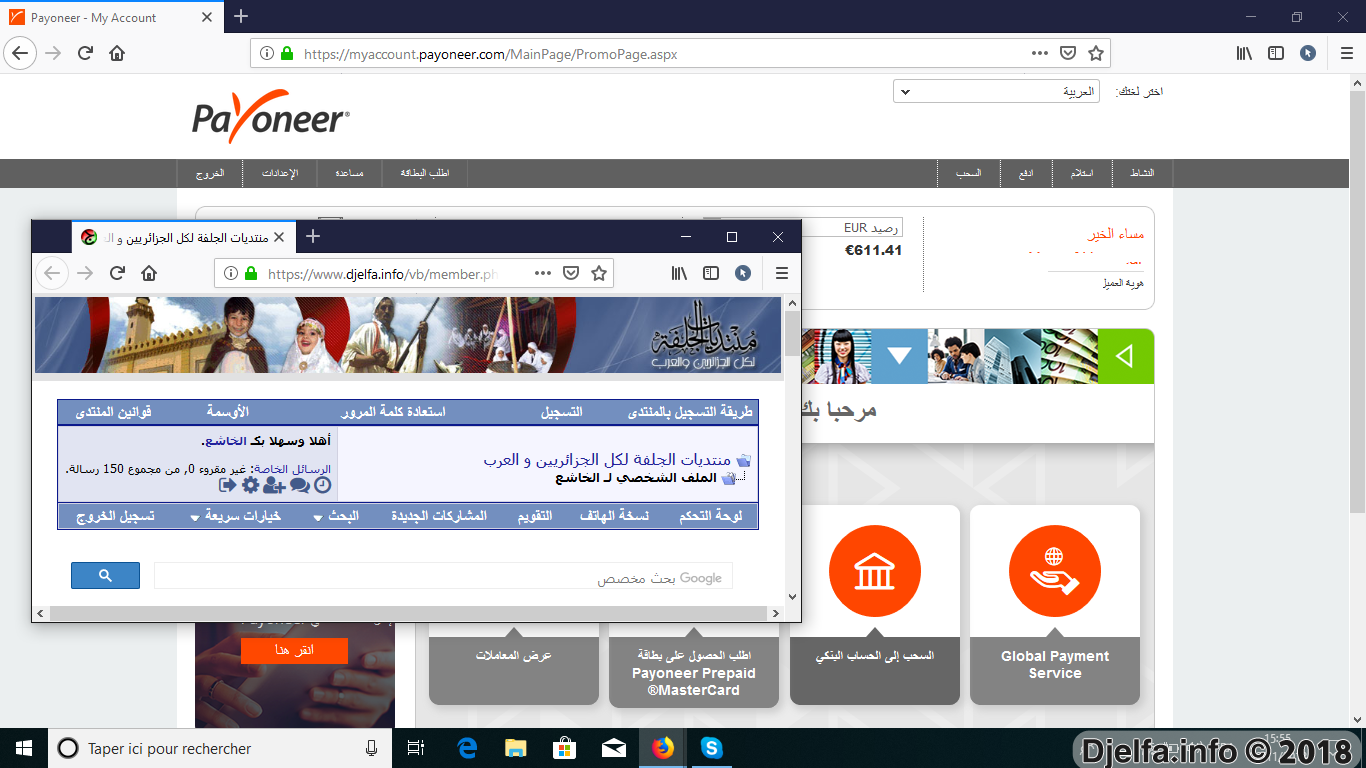Open استلام in the Payoneer menu bar
Screen dimensions: 1366x768
[x=1082, y=173]
